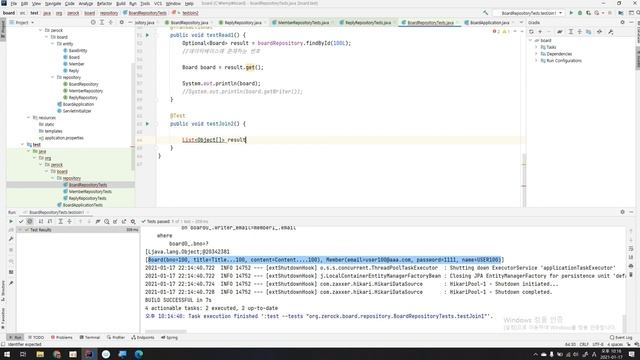
Task: Open the Project view dropdown
Action: (22, 22)
